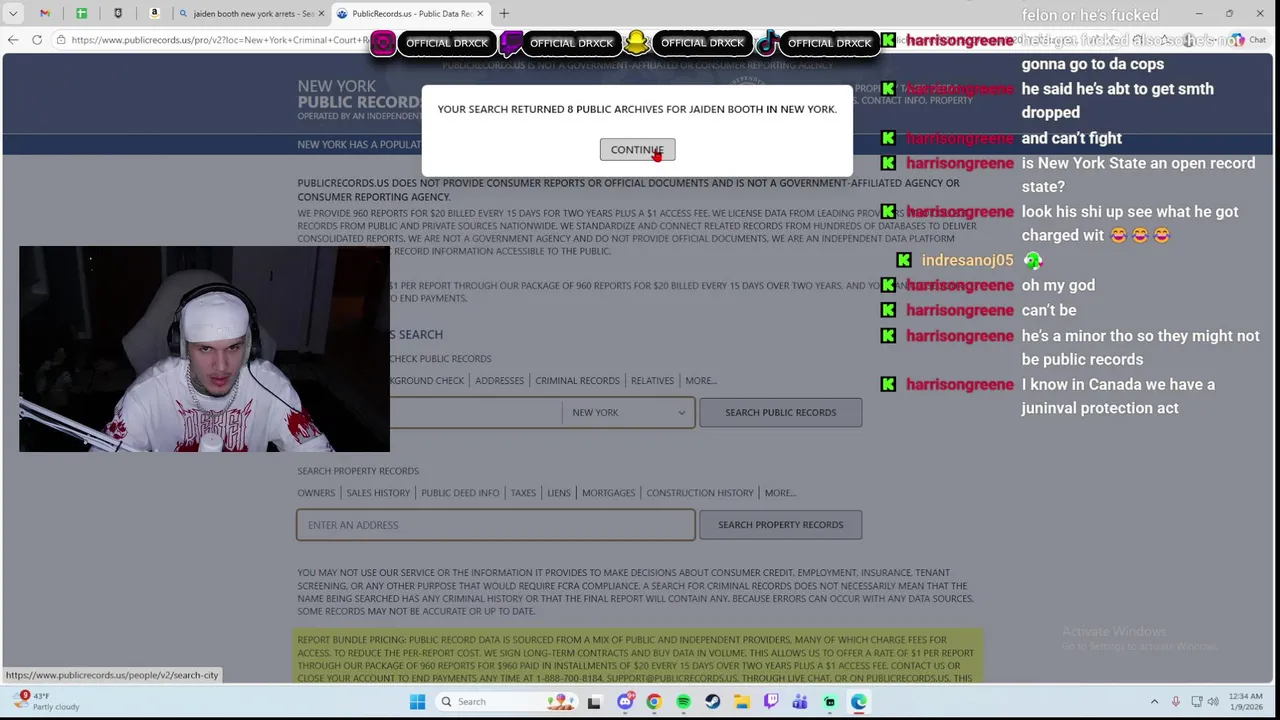
Task: Expand More… under check public records
Action: coord(701,380)
